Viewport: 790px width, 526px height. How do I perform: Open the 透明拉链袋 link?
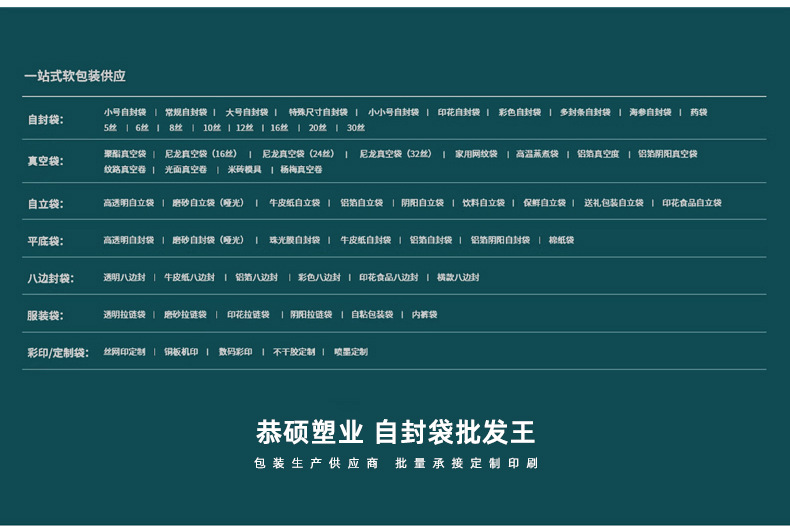pyautogui.click(x=124, y=314)
